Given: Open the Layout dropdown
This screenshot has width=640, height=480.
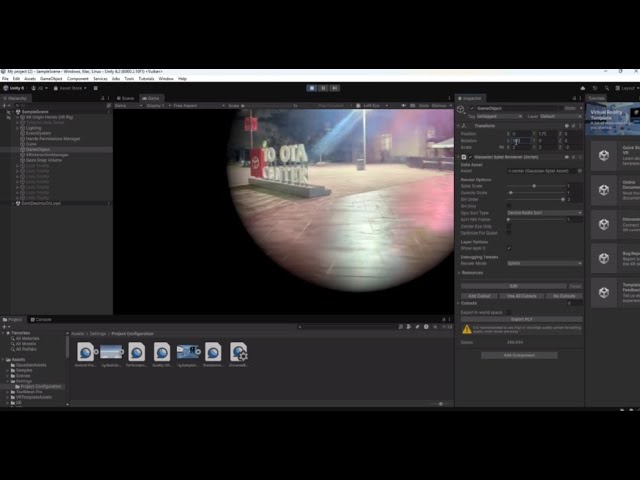Looking at the screenshot, I should tap(627, 88).
